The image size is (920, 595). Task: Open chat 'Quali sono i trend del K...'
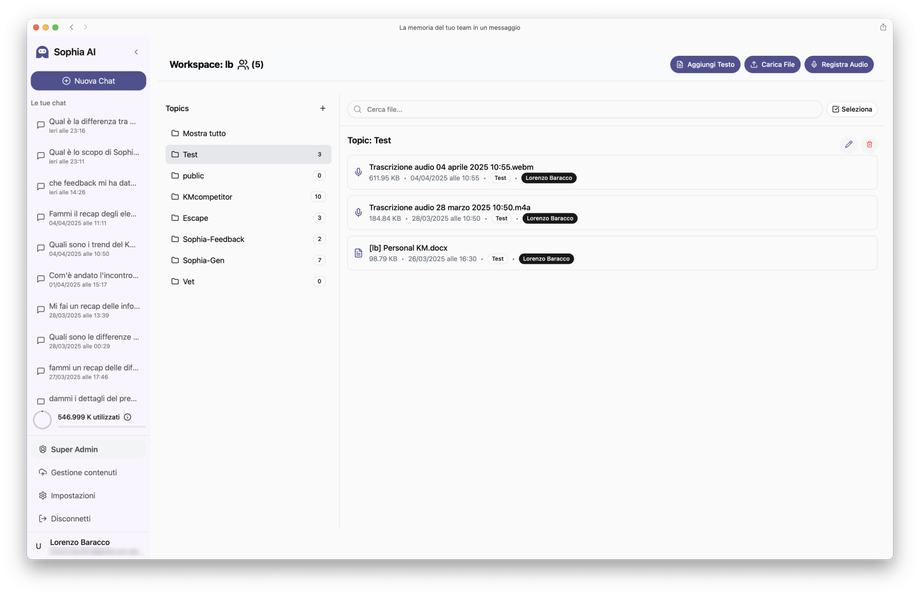coord(88,248)
